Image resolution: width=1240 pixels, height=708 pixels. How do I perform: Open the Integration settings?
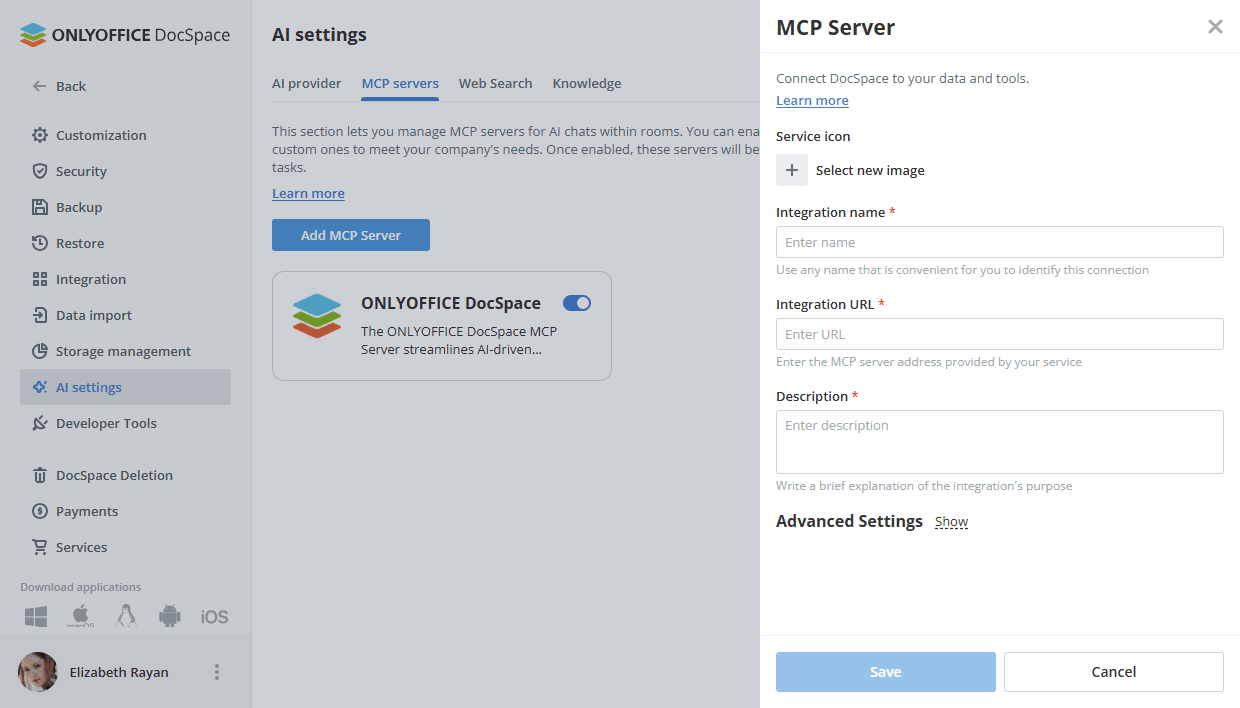click(90, 279)
